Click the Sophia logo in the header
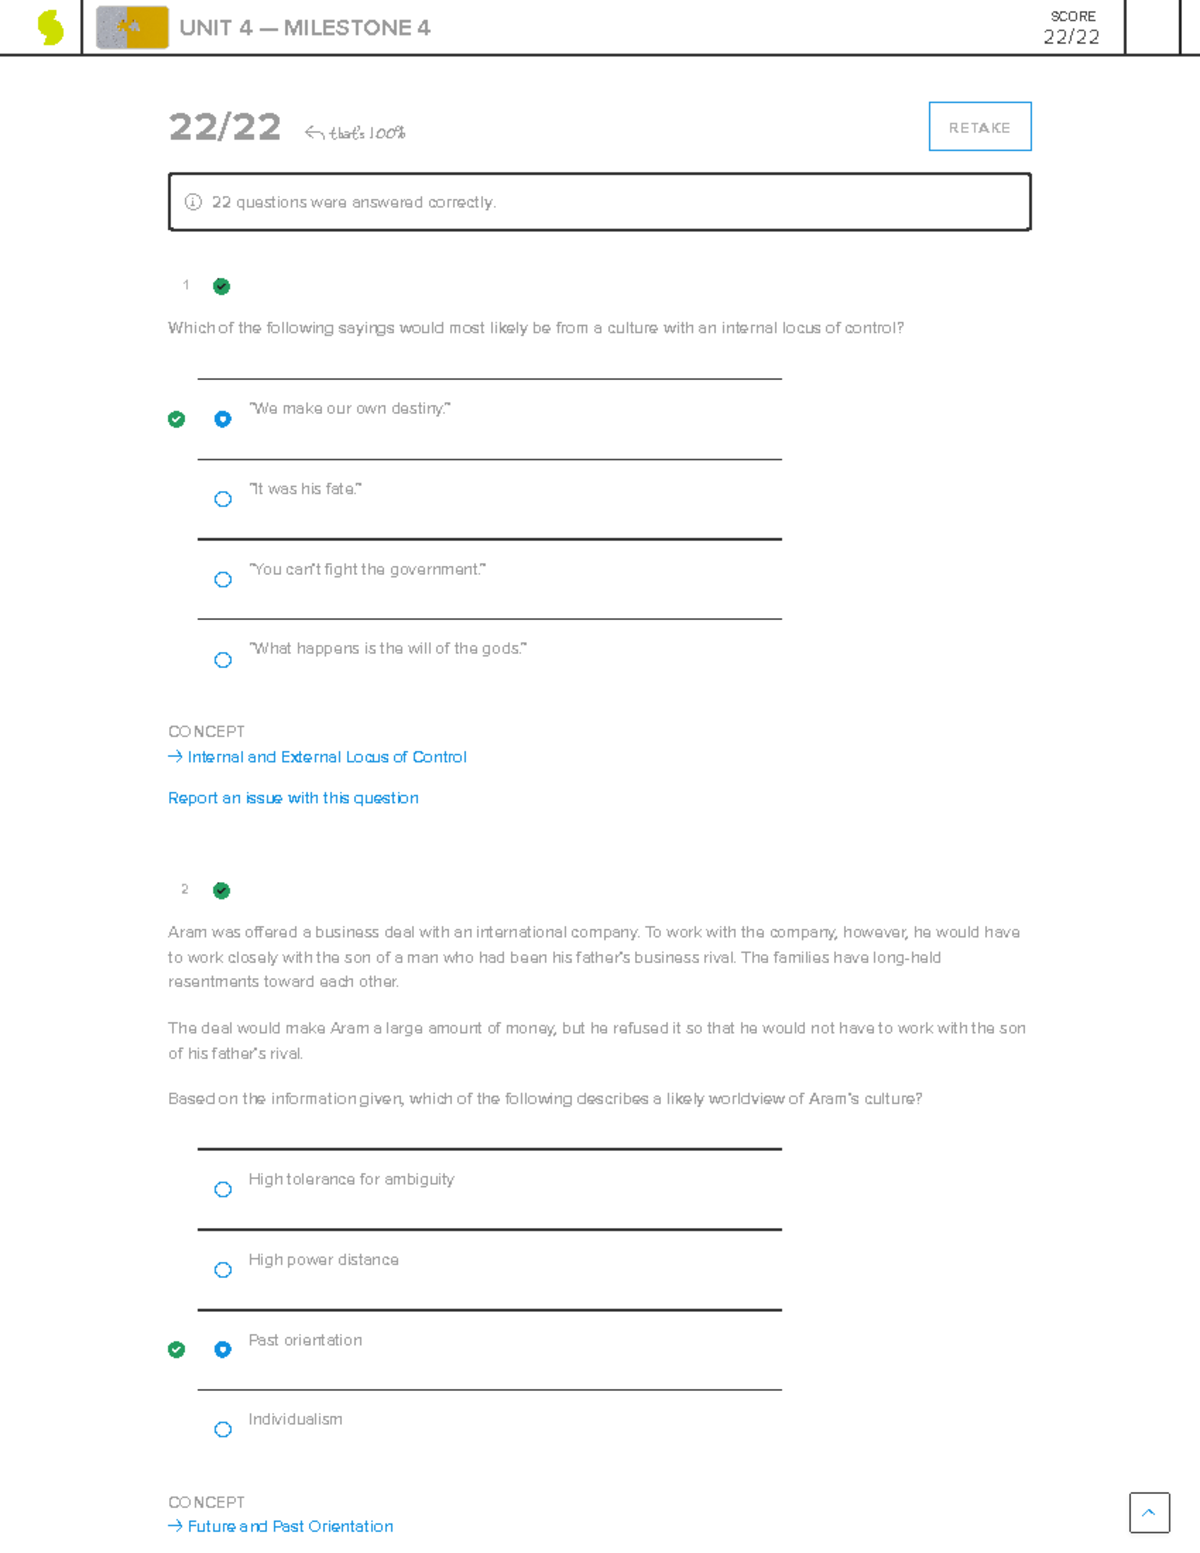This screenshot has width=1200, height=1553. click(48, 27)
